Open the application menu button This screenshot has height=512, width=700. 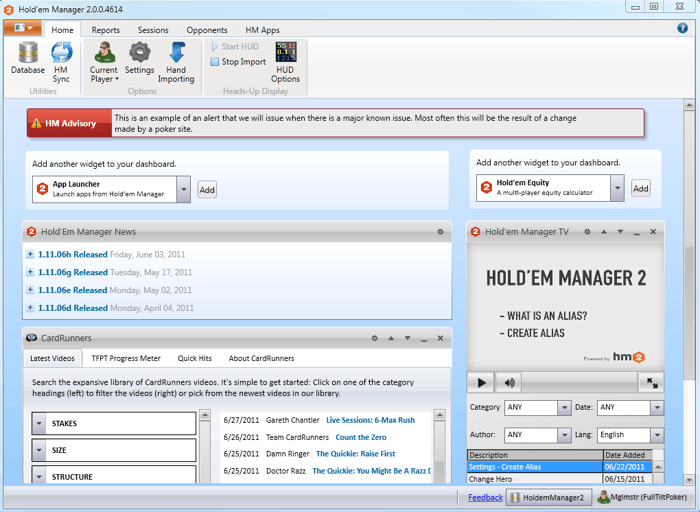tap(23, 28)
